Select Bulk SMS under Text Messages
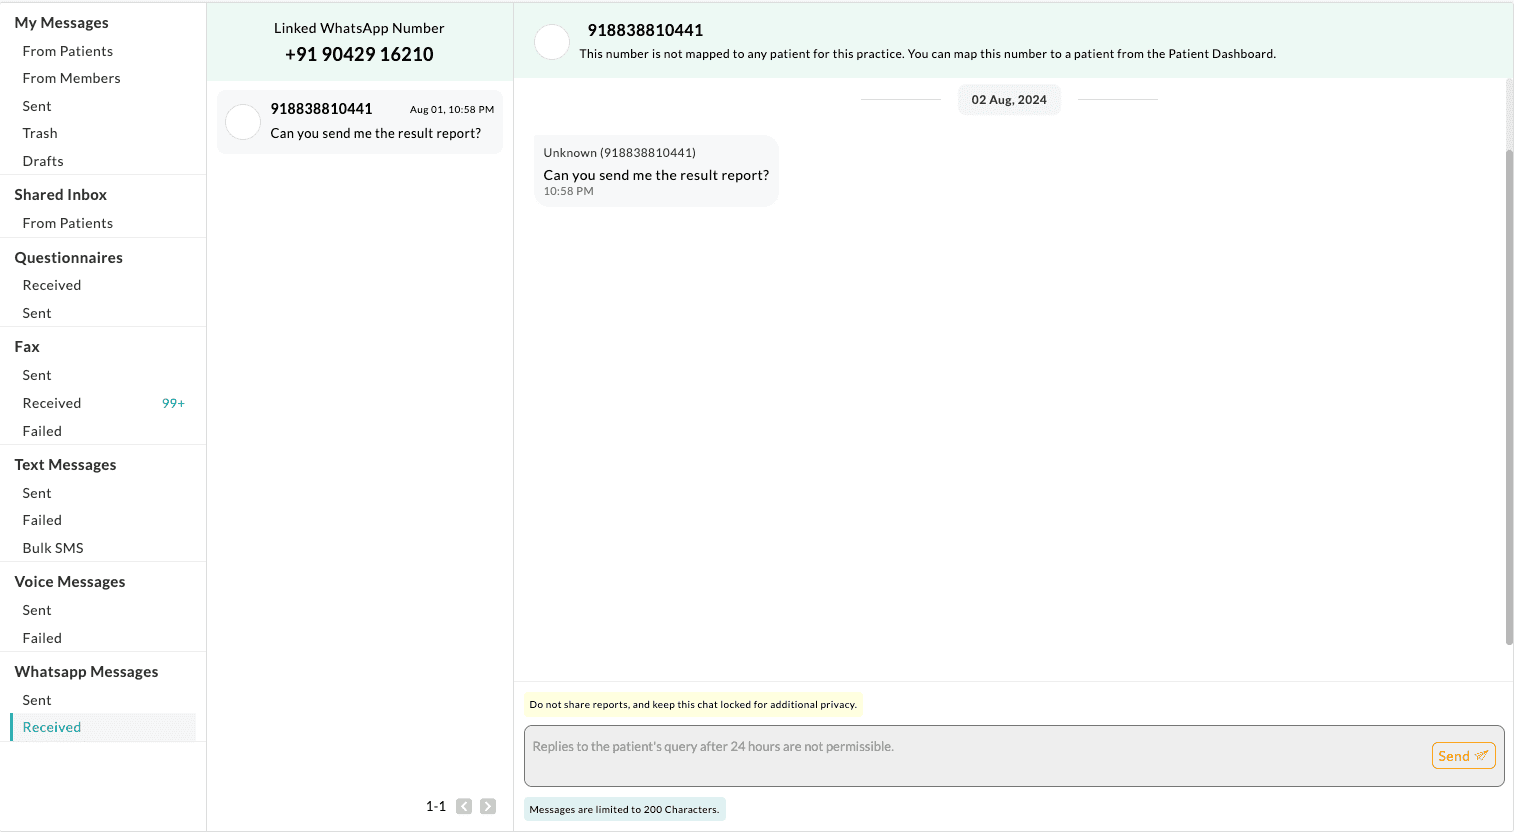1514x832 pixels. pos(53,548)
